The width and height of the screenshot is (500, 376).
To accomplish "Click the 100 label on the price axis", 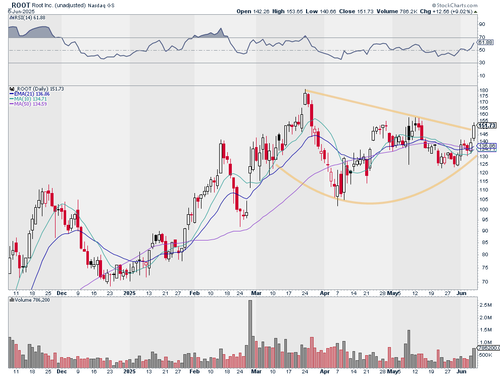I will coord(483,209).
